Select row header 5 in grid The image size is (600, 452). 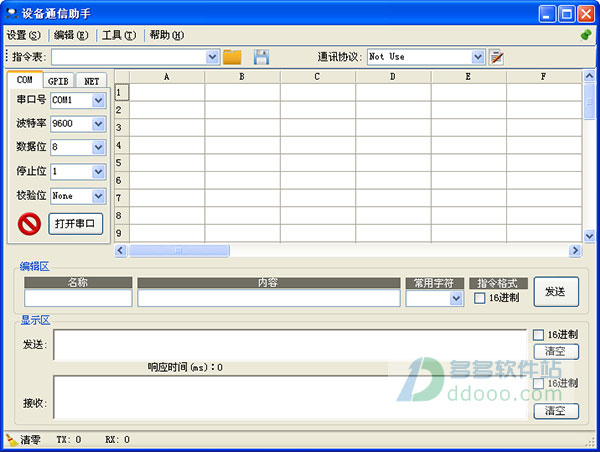pyautogui.click(x=122, y=163)
